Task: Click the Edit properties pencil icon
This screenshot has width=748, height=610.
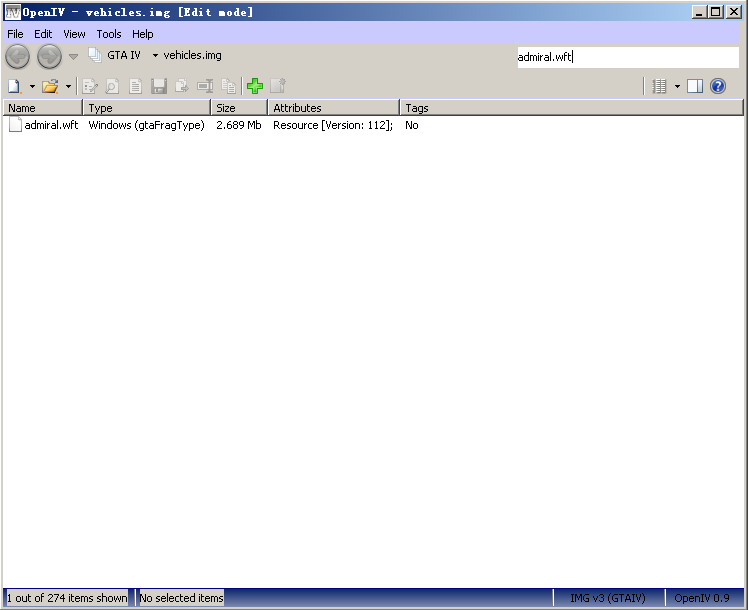Action: pyautogui.click(x=90, y=86)
